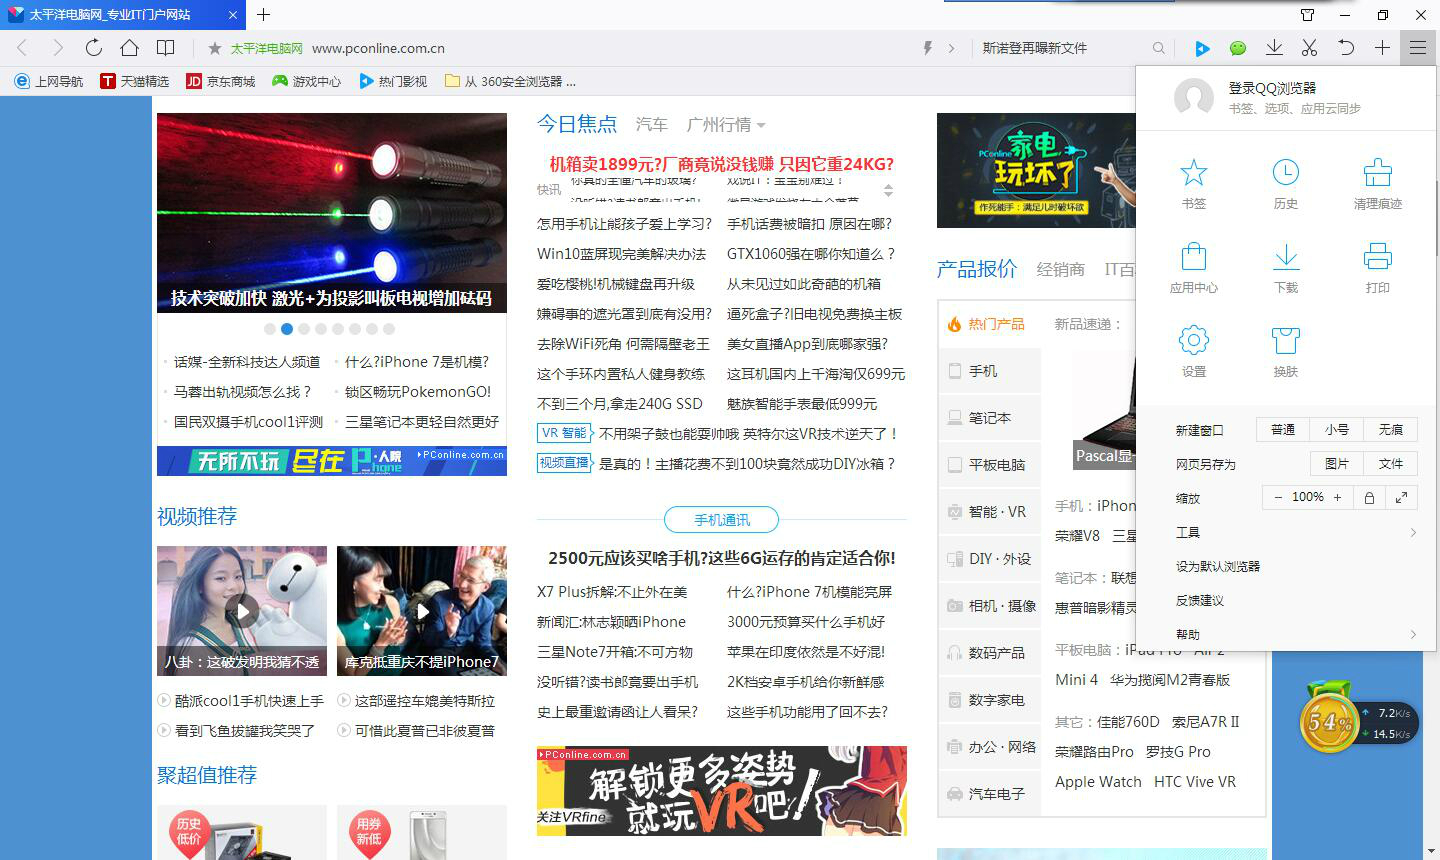Go back with the left arrow
Screen dimensions: 1440x860
[x=22, y=48]
